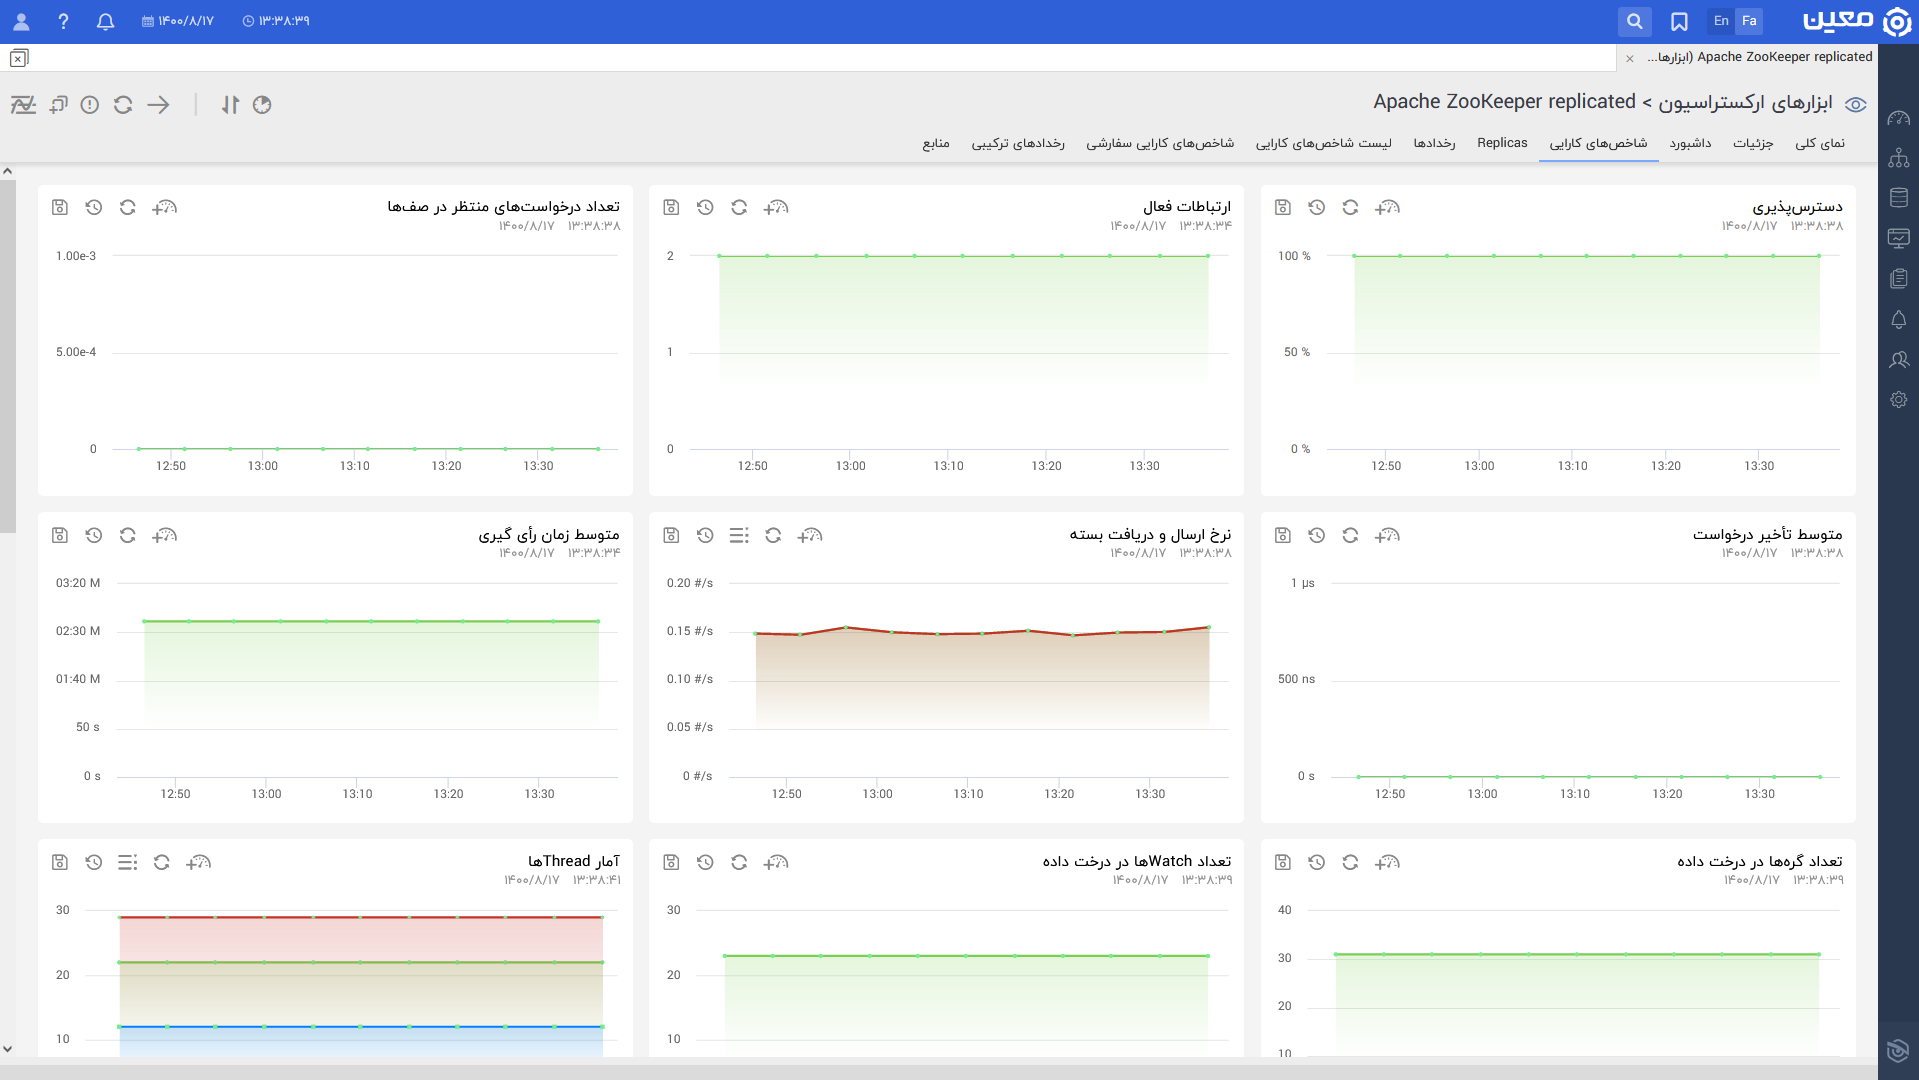1919x1080 pixels.
Task: Open the alert exclamation toolbar icon
Action: (90, 105)
